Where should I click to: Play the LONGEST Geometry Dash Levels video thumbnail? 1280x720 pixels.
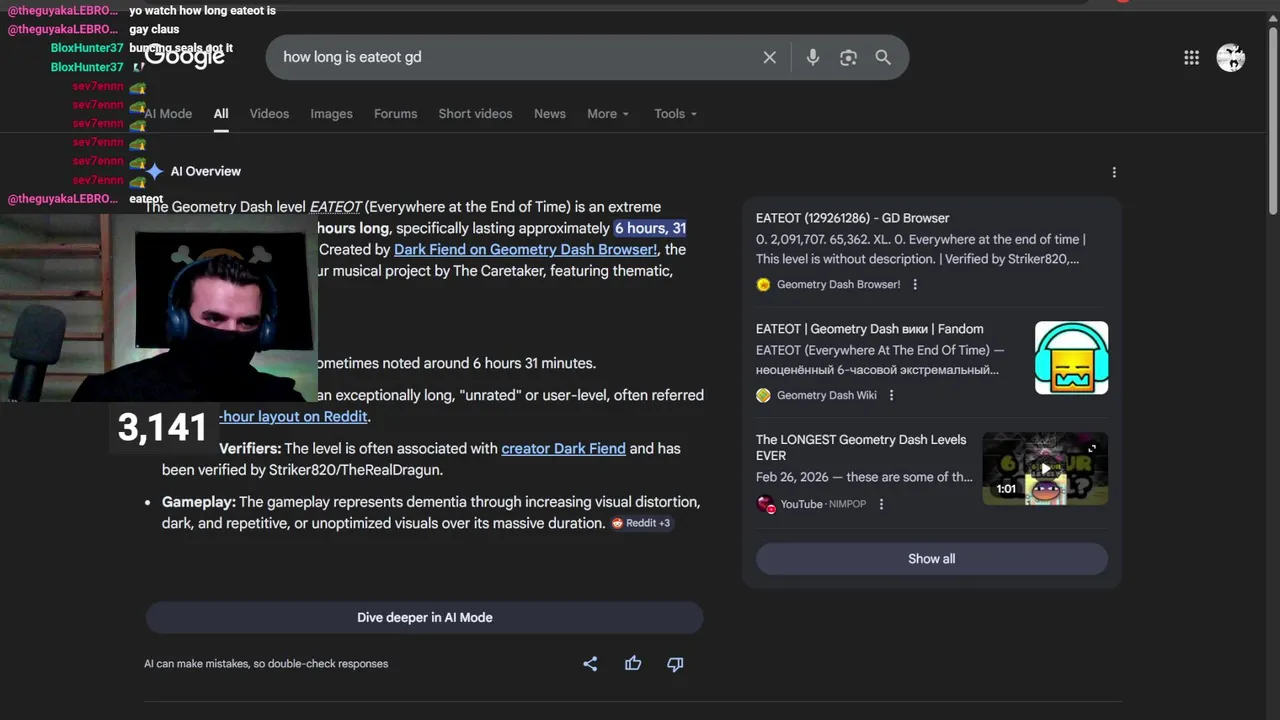coord(1045,468)
